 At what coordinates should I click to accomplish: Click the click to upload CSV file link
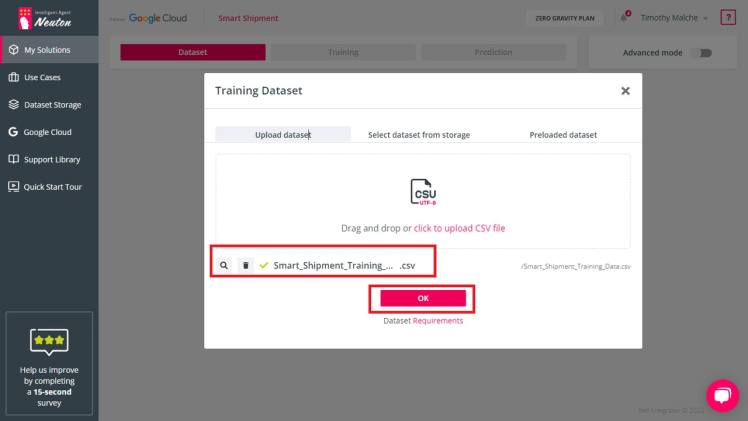[459, 228]
